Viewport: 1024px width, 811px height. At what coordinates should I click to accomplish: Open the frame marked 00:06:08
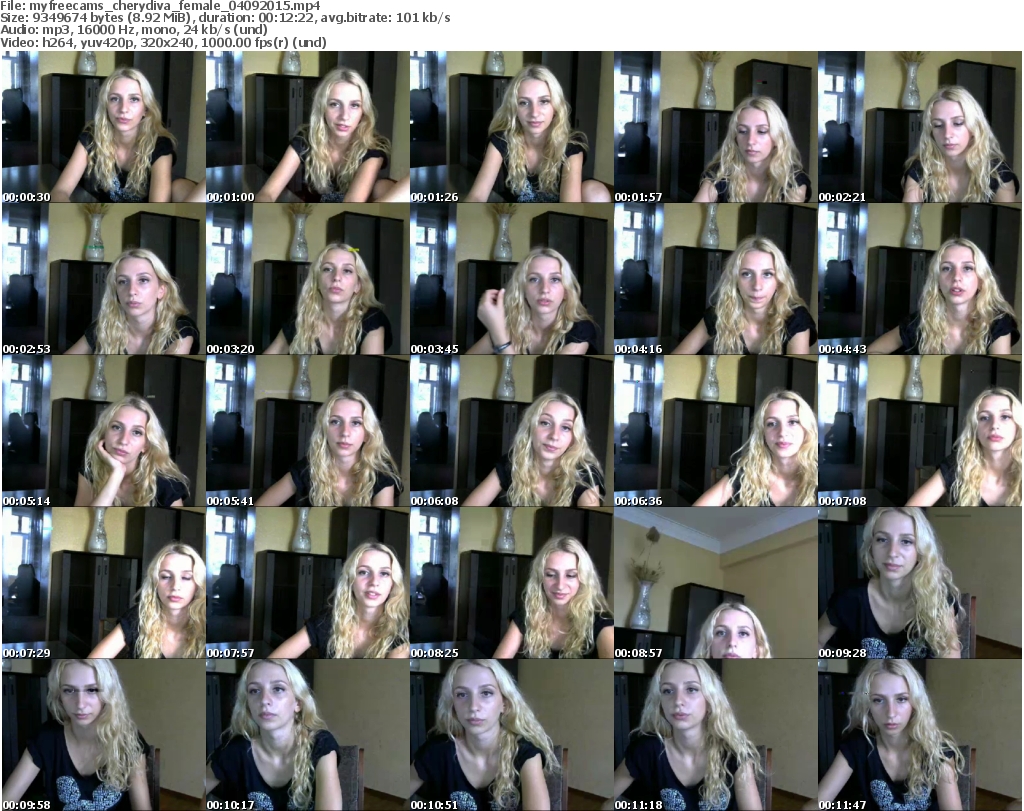click(x=511, y=431)
